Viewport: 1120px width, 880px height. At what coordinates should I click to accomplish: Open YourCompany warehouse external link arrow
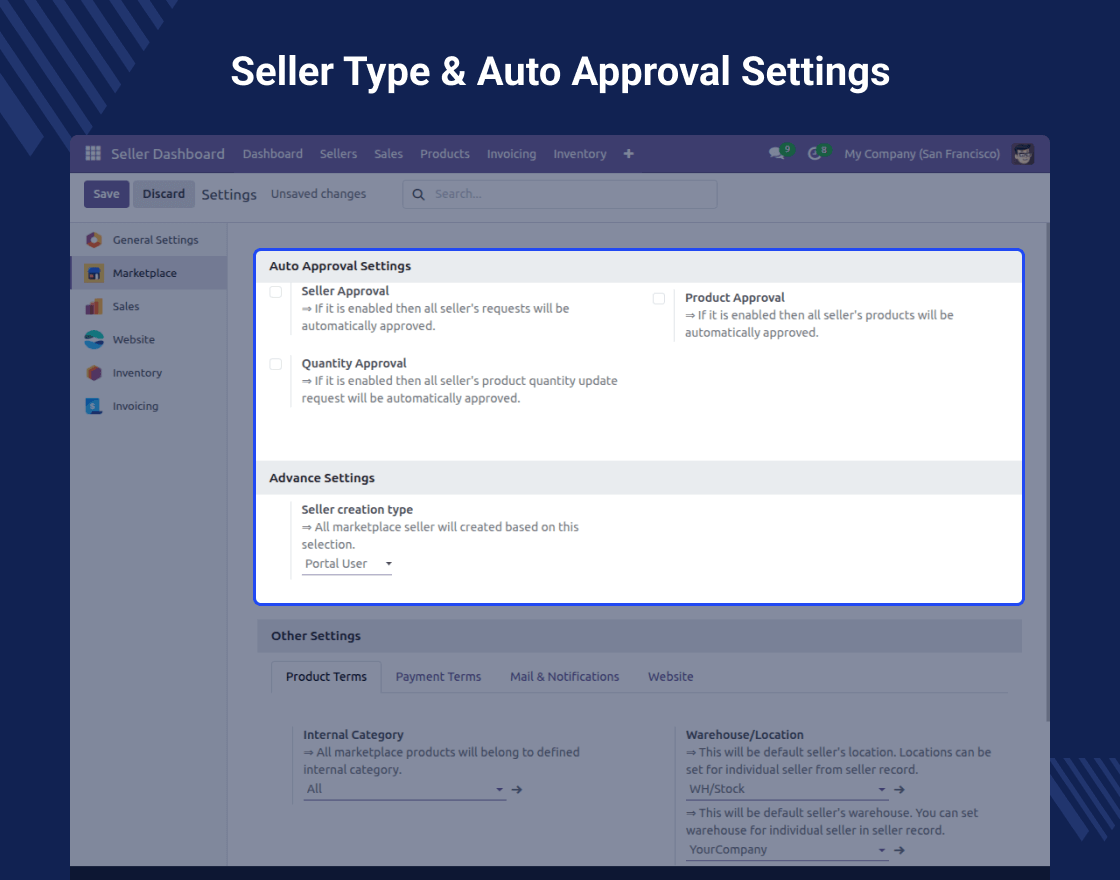[x=899, y=850]
